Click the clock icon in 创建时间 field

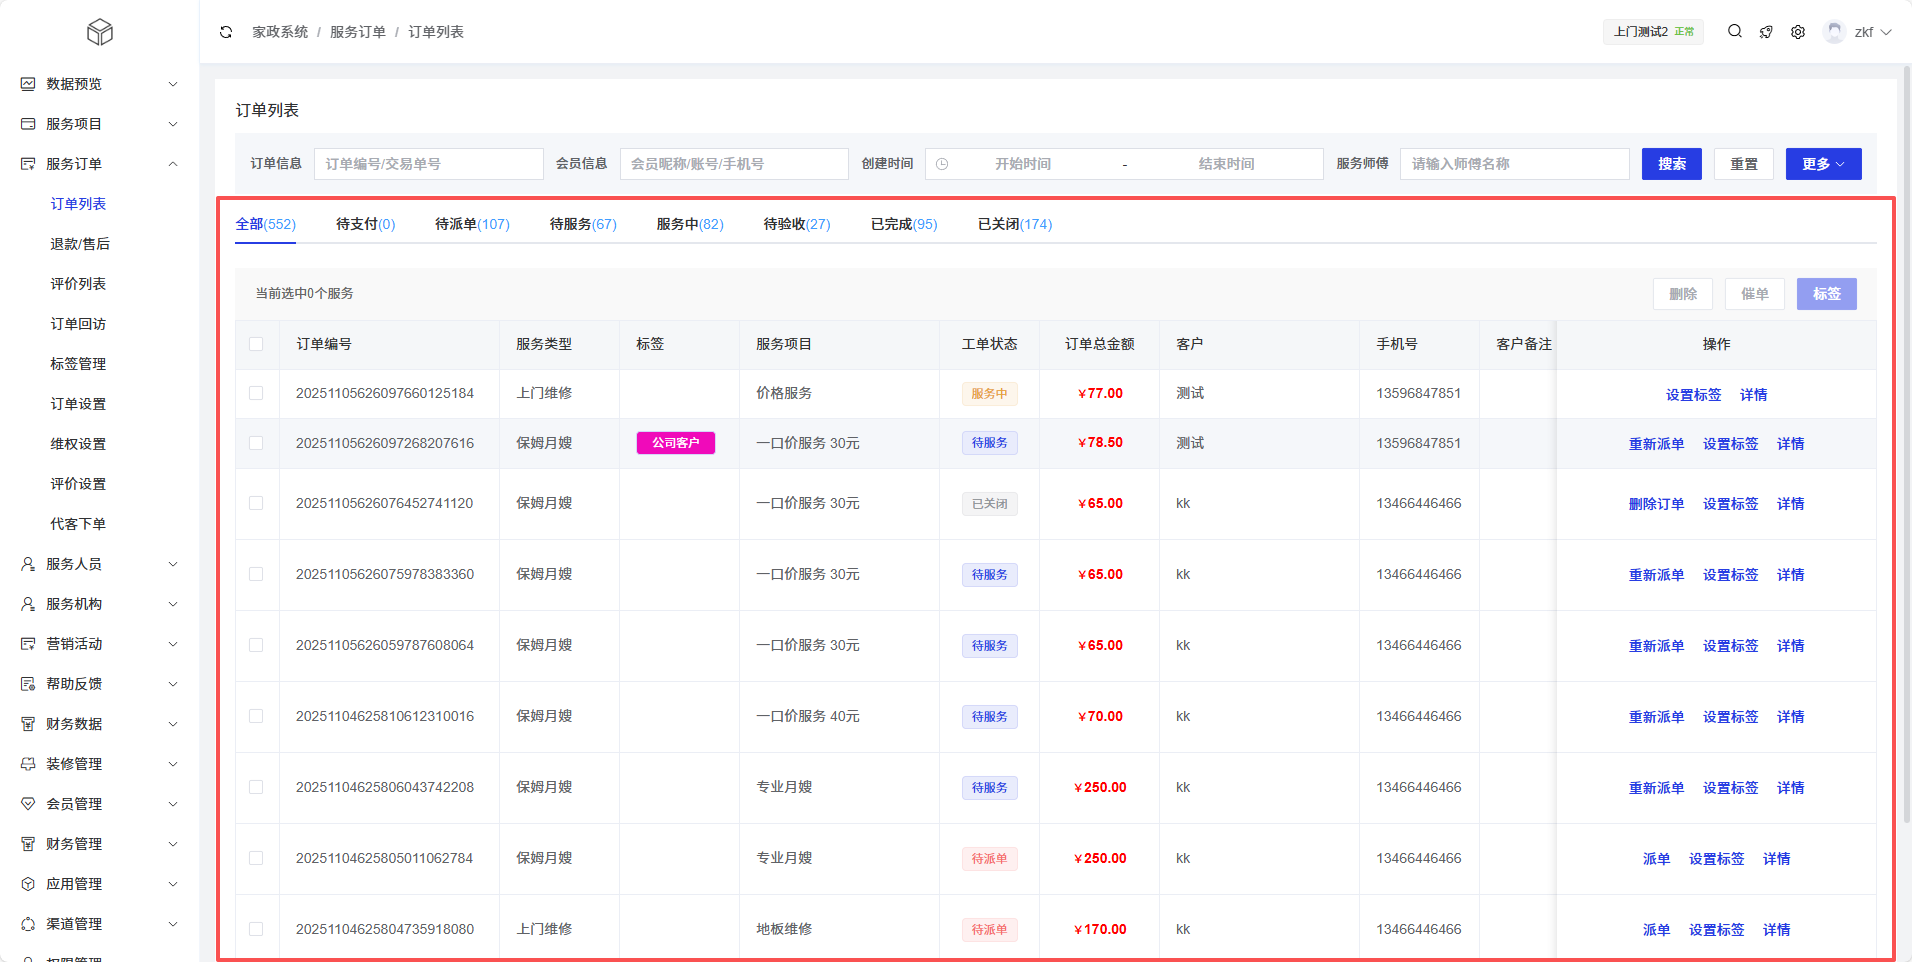(x=942, y=164)
